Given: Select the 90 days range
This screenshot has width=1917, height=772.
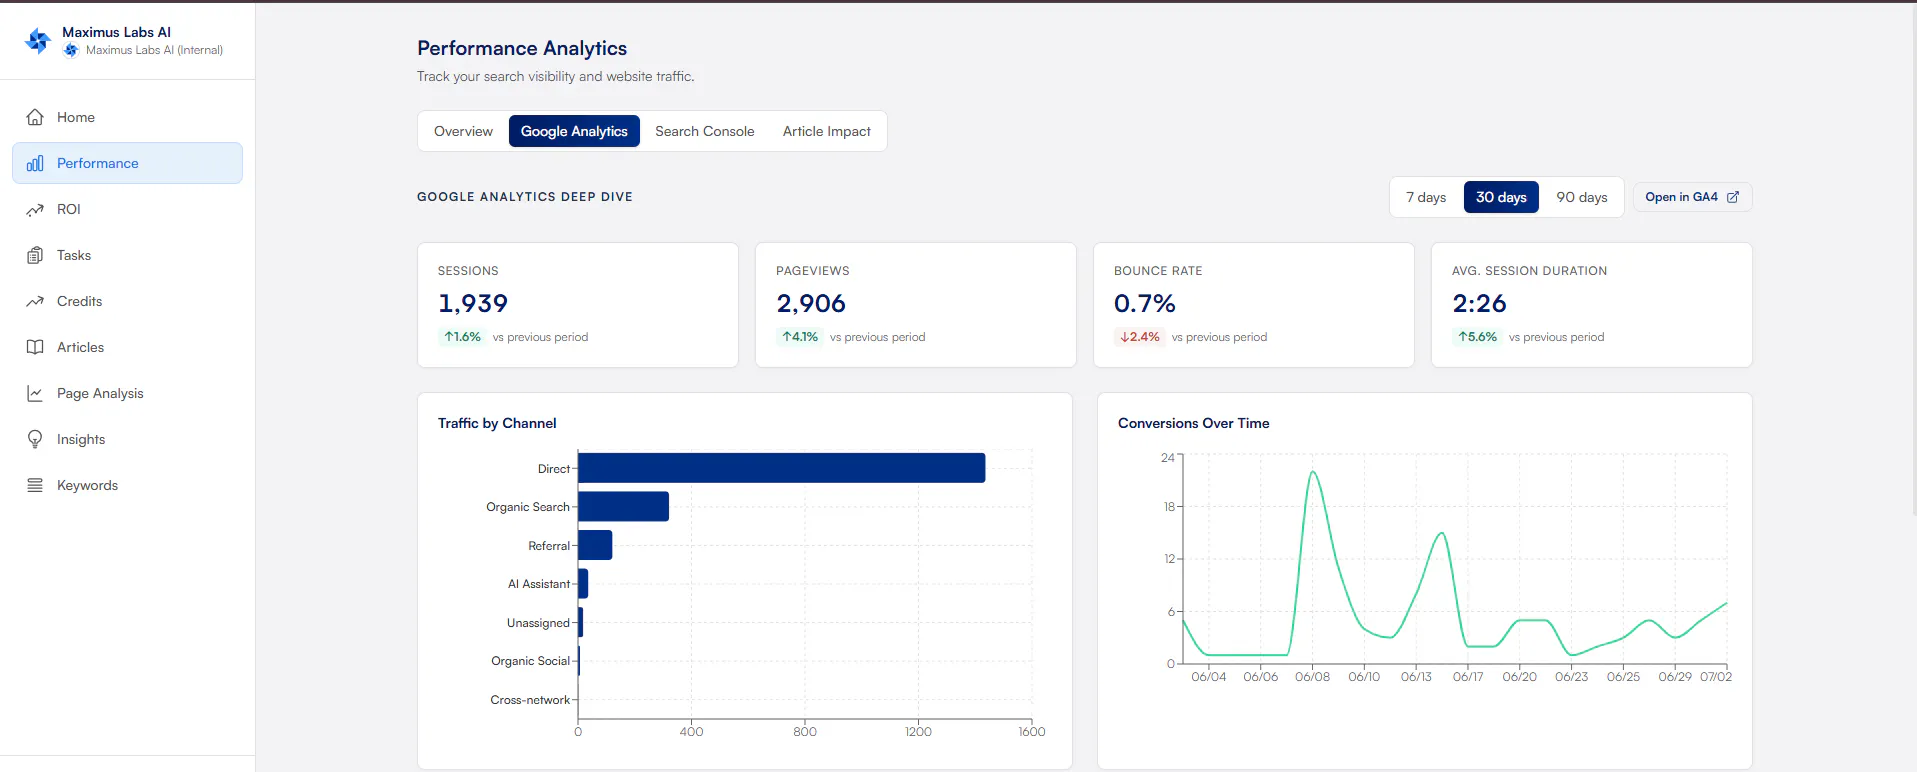Looking at the screenshot, I should 1582,197.
